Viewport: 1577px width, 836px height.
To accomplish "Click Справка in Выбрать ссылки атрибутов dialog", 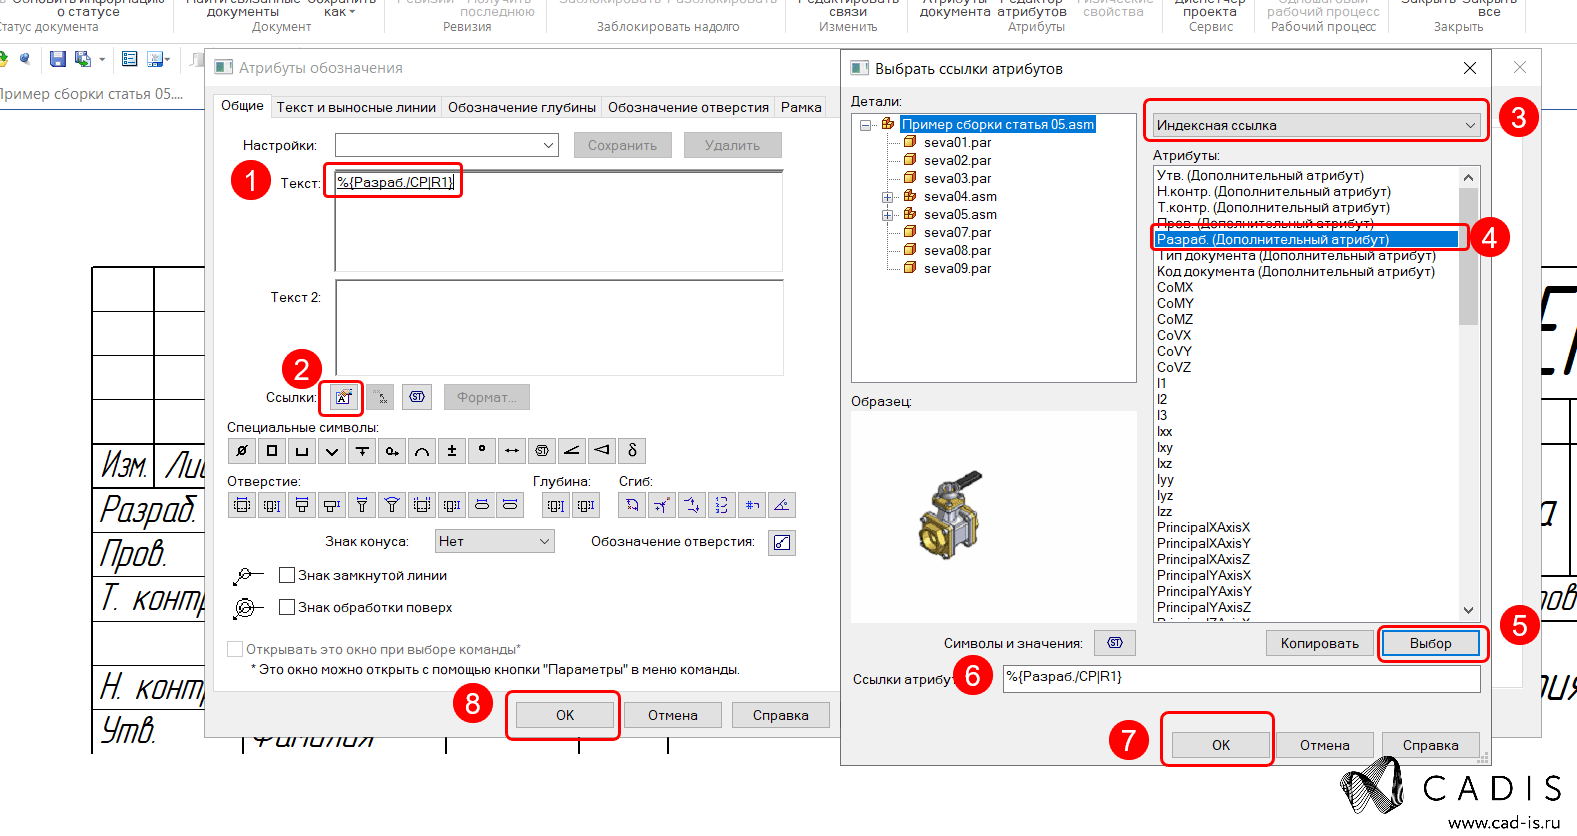I will point(1431,745).
